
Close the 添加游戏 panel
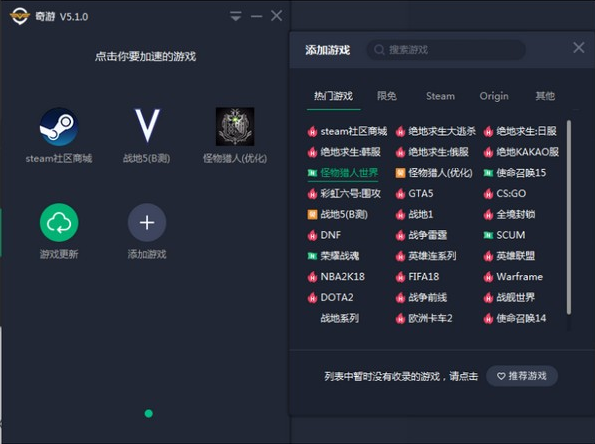click(578, 47)
